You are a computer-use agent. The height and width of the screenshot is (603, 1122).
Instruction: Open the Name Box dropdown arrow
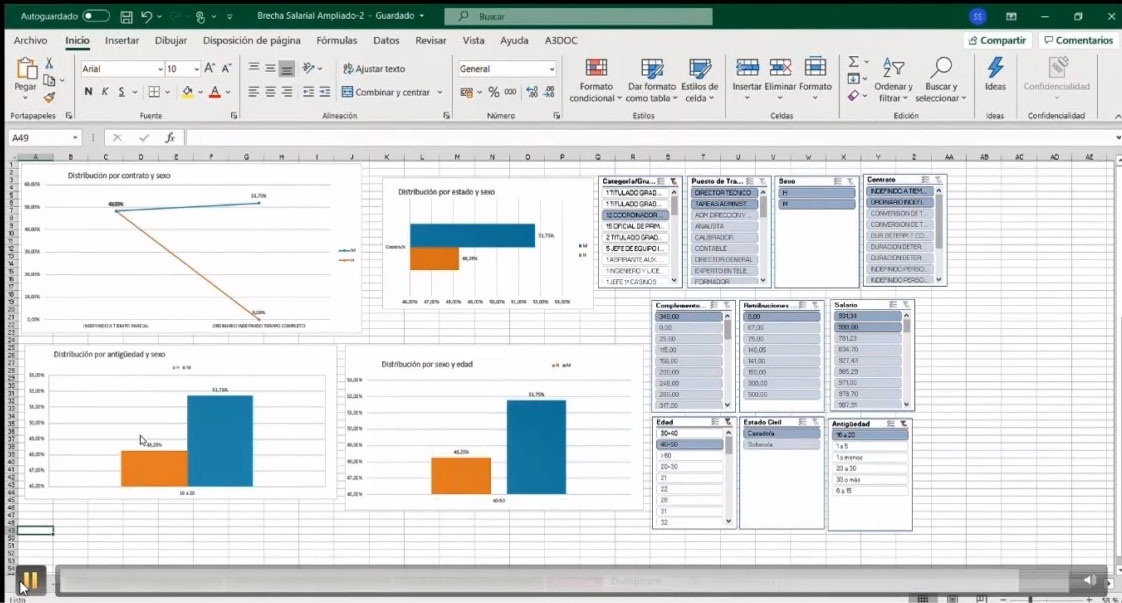pos(75,138)
